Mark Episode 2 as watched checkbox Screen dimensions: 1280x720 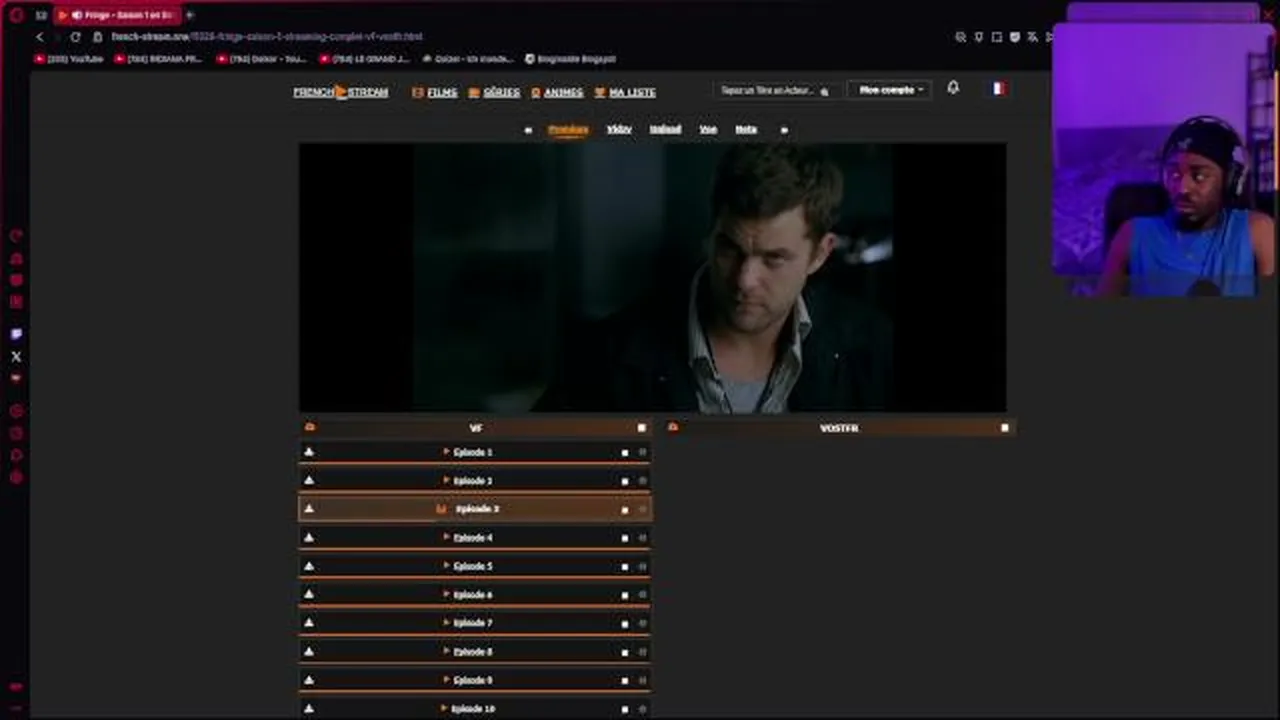coord(625,481)
